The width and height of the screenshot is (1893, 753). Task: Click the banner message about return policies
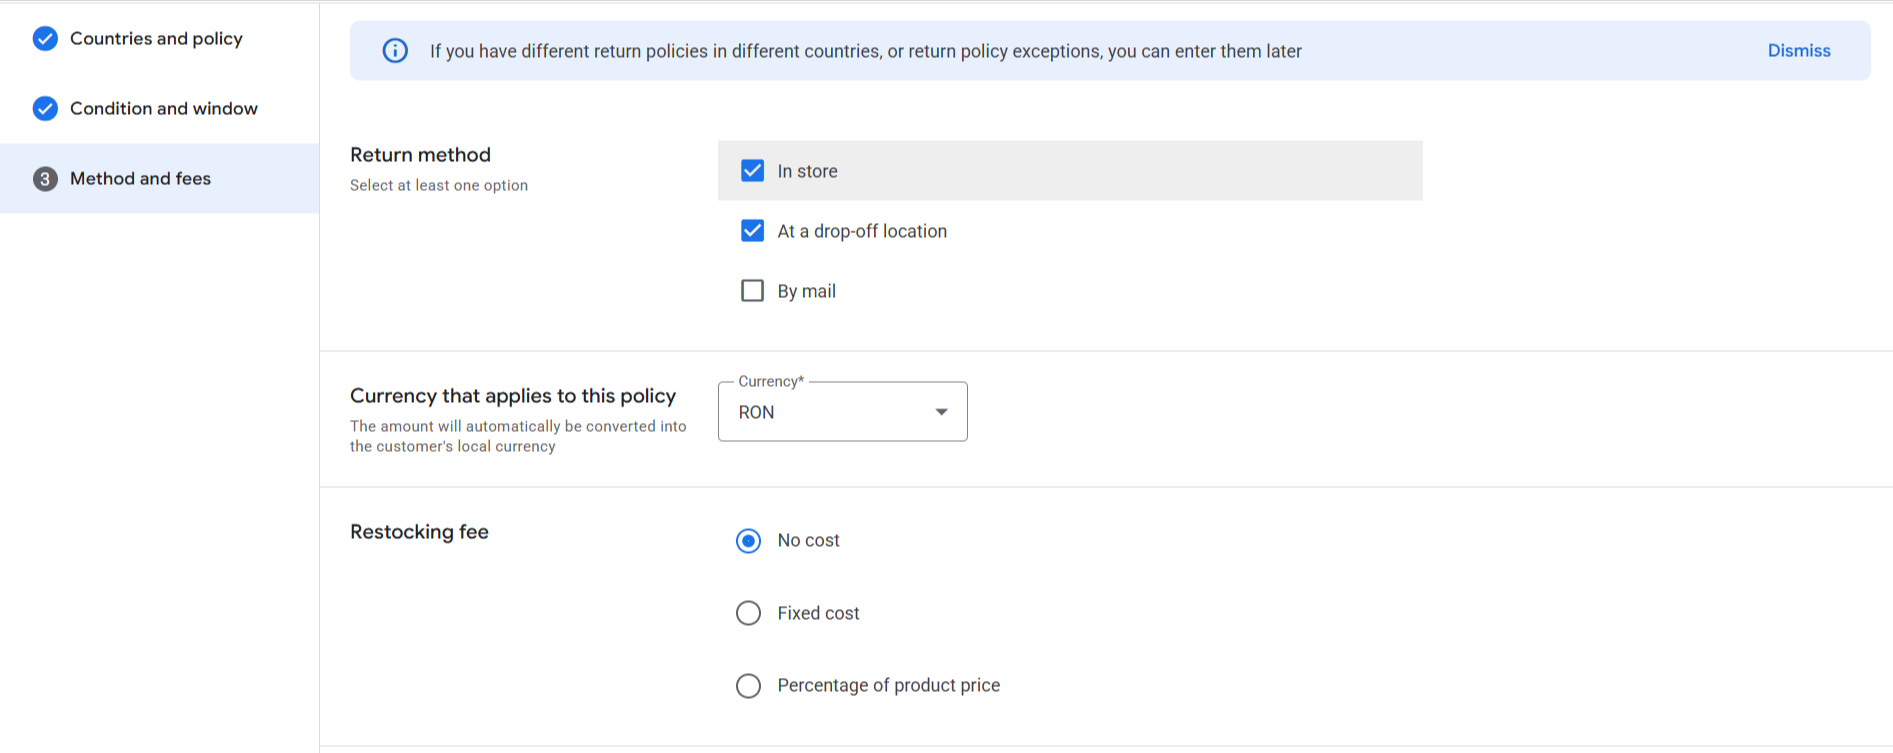[866, 51]
